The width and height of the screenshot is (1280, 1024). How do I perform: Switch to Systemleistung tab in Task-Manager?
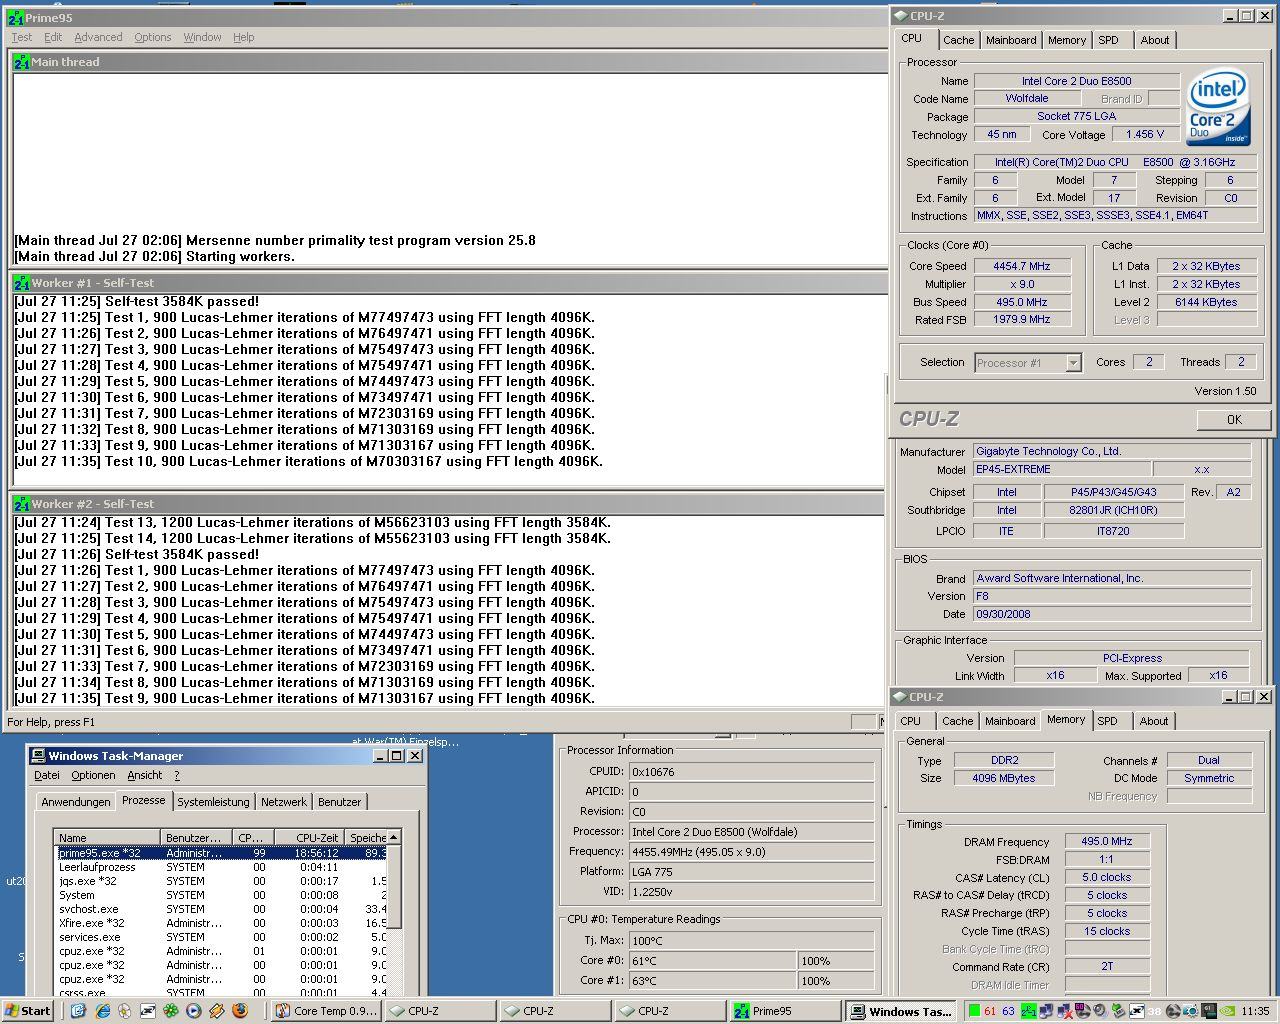(213, 802)
